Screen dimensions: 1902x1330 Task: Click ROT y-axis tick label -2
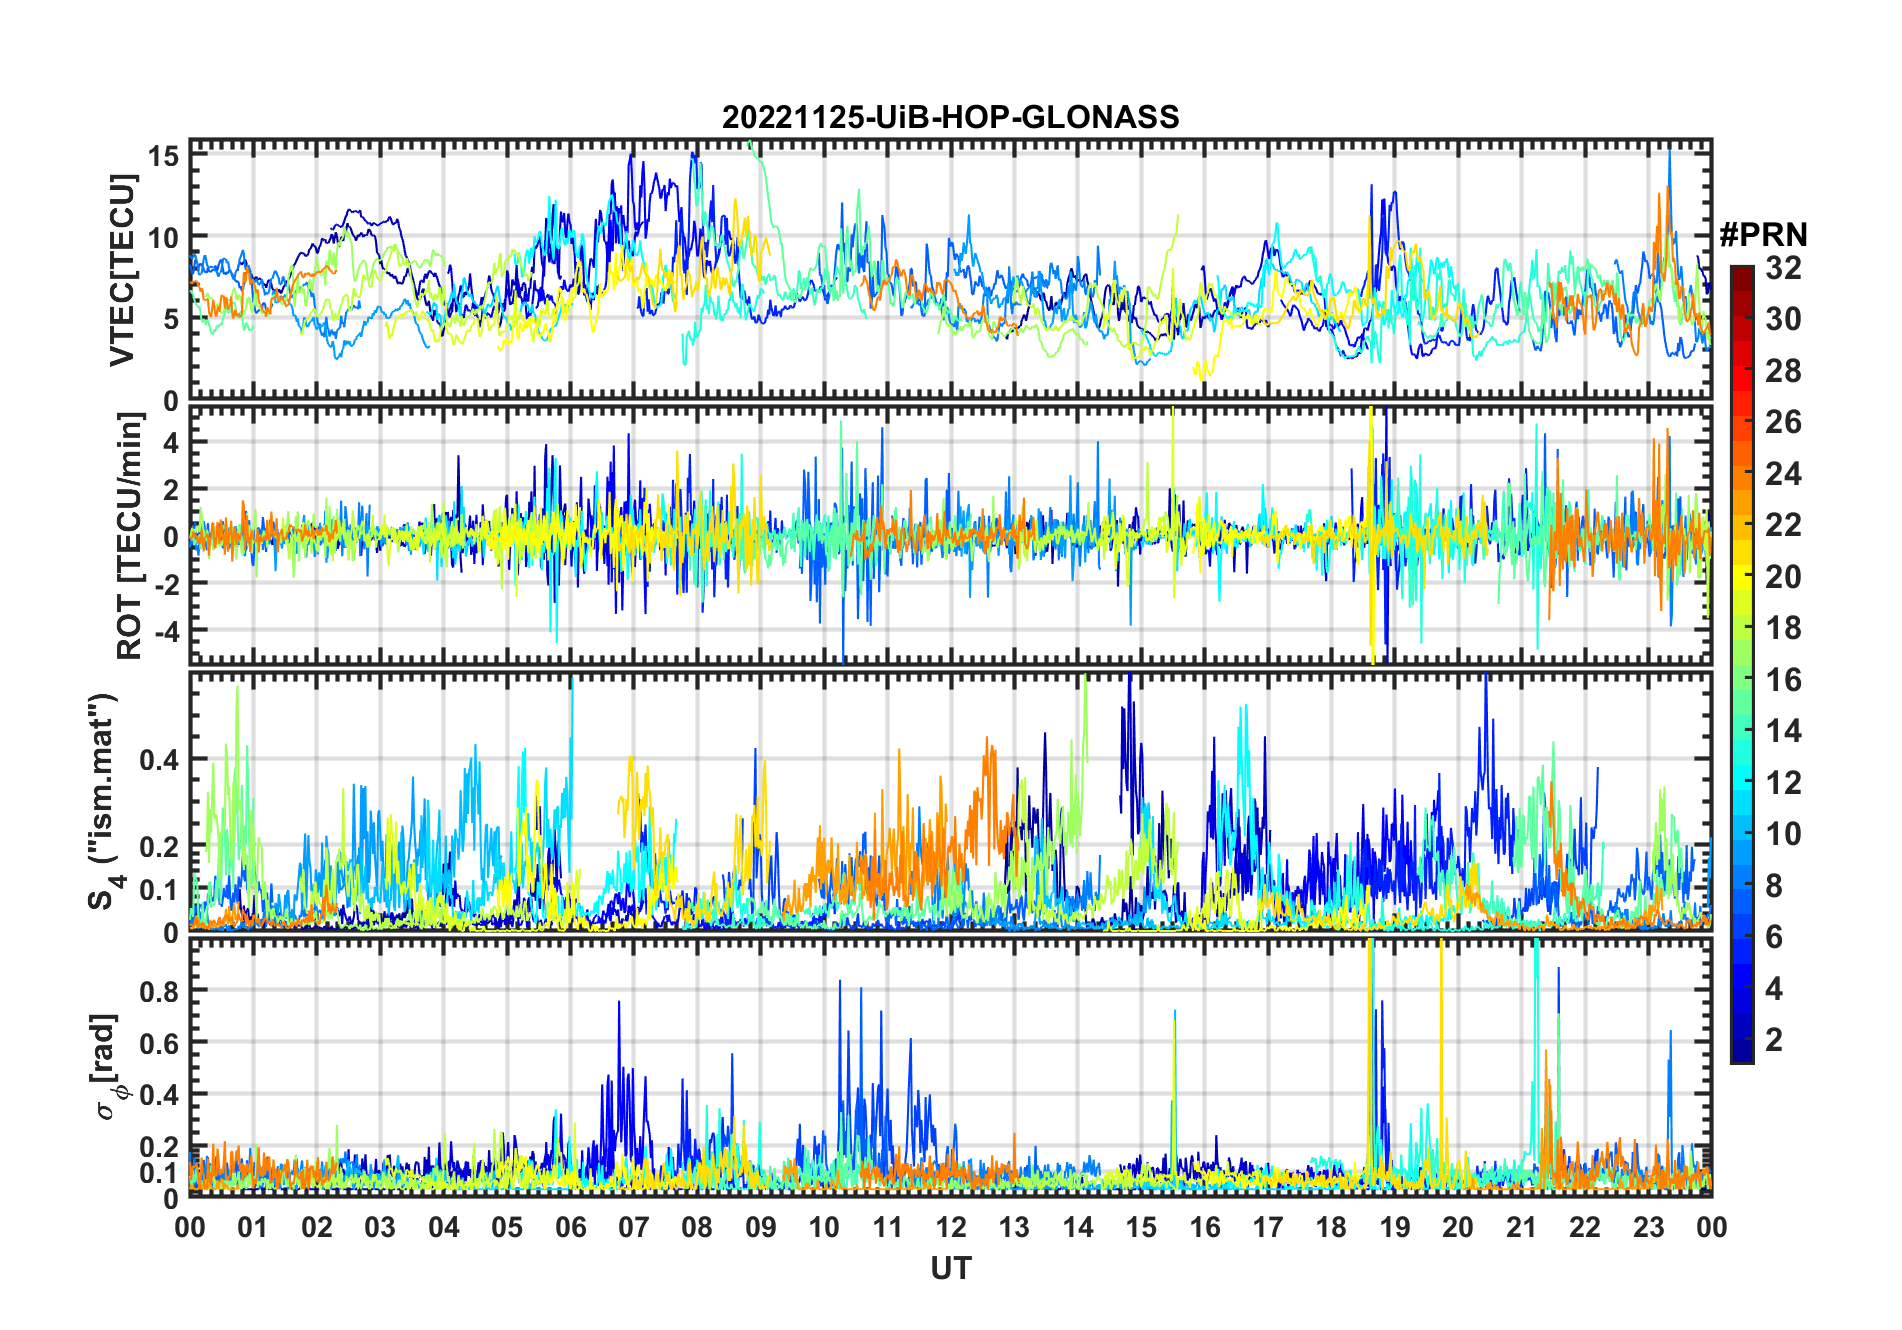pos(166,584)
